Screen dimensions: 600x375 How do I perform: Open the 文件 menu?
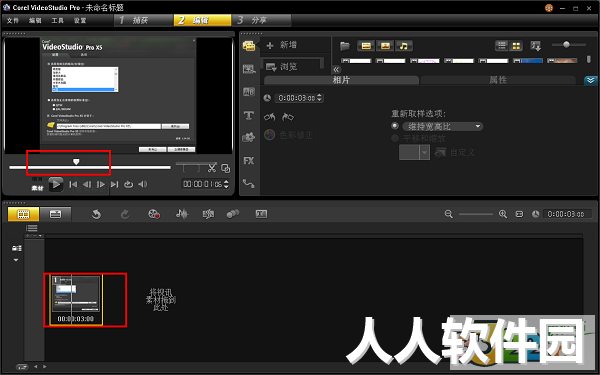[x=13, y=21]
